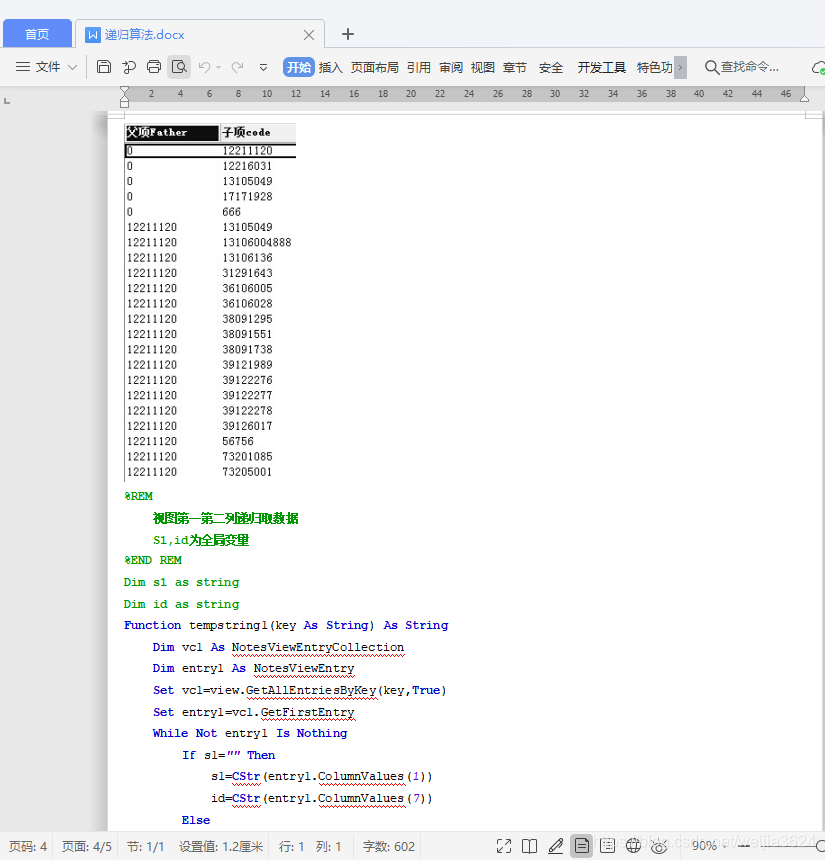Switch to the 首页 tab
Screen dimensions: 825x860
(x=37, y=34)
